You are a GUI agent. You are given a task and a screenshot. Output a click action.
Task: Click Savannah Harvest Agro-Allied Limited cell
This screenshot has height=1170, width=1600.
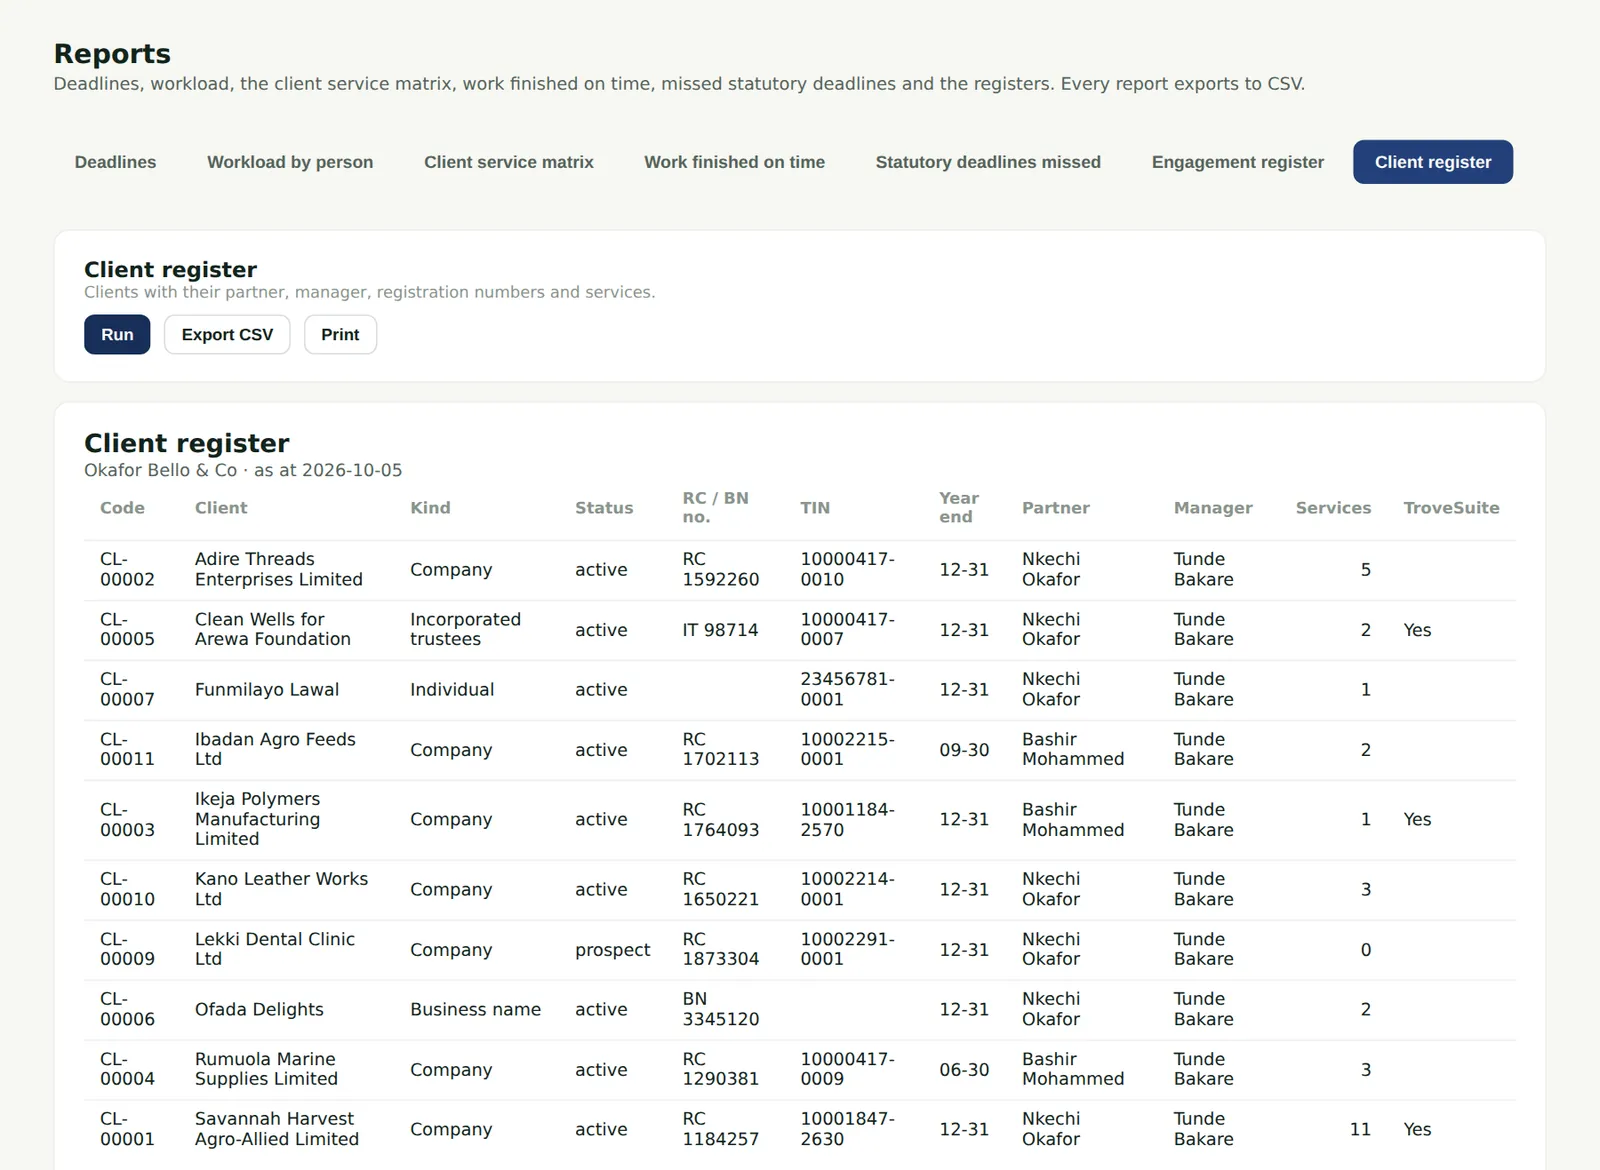click(x=277, y=1129)
